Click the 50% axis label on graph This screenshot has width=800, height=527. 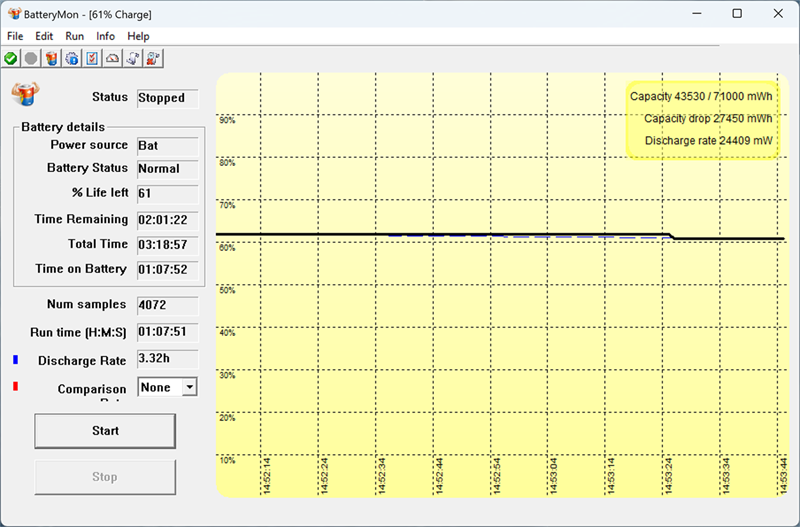coord(227,290)
